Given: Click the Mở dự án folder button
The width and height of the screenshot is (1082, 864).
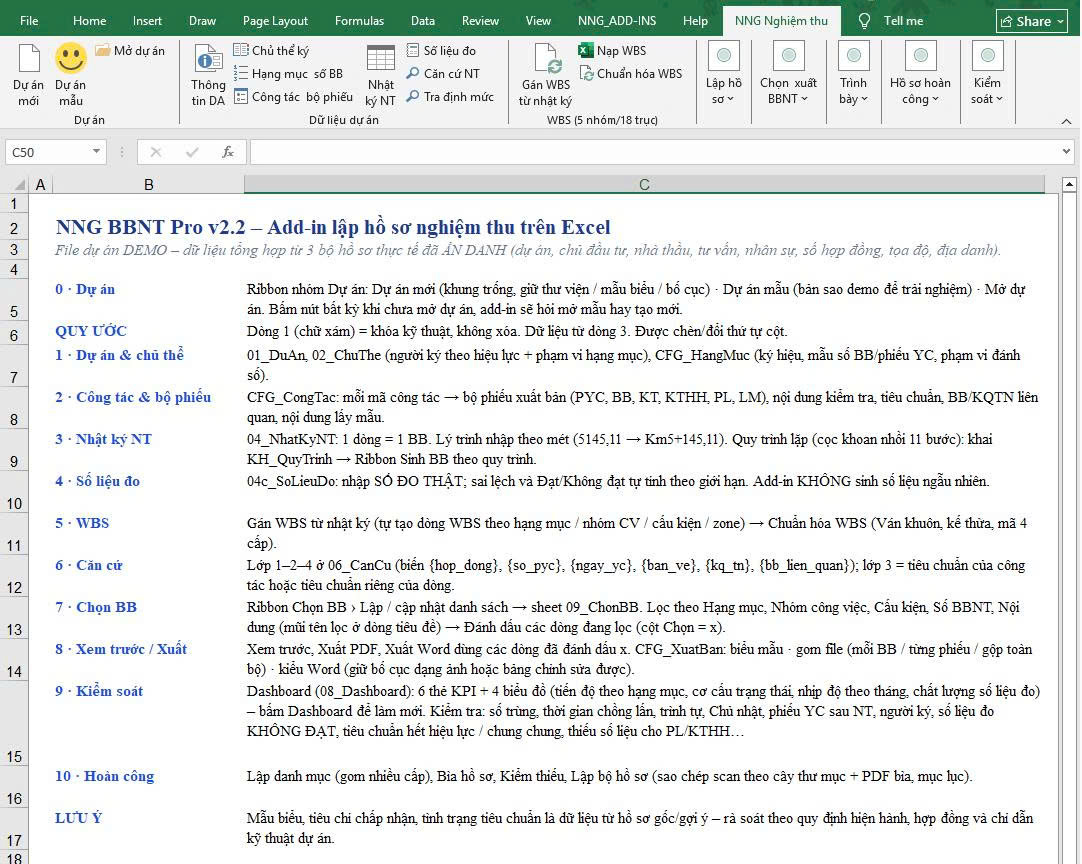Looking at the screenshot, I should pos(130,50).
